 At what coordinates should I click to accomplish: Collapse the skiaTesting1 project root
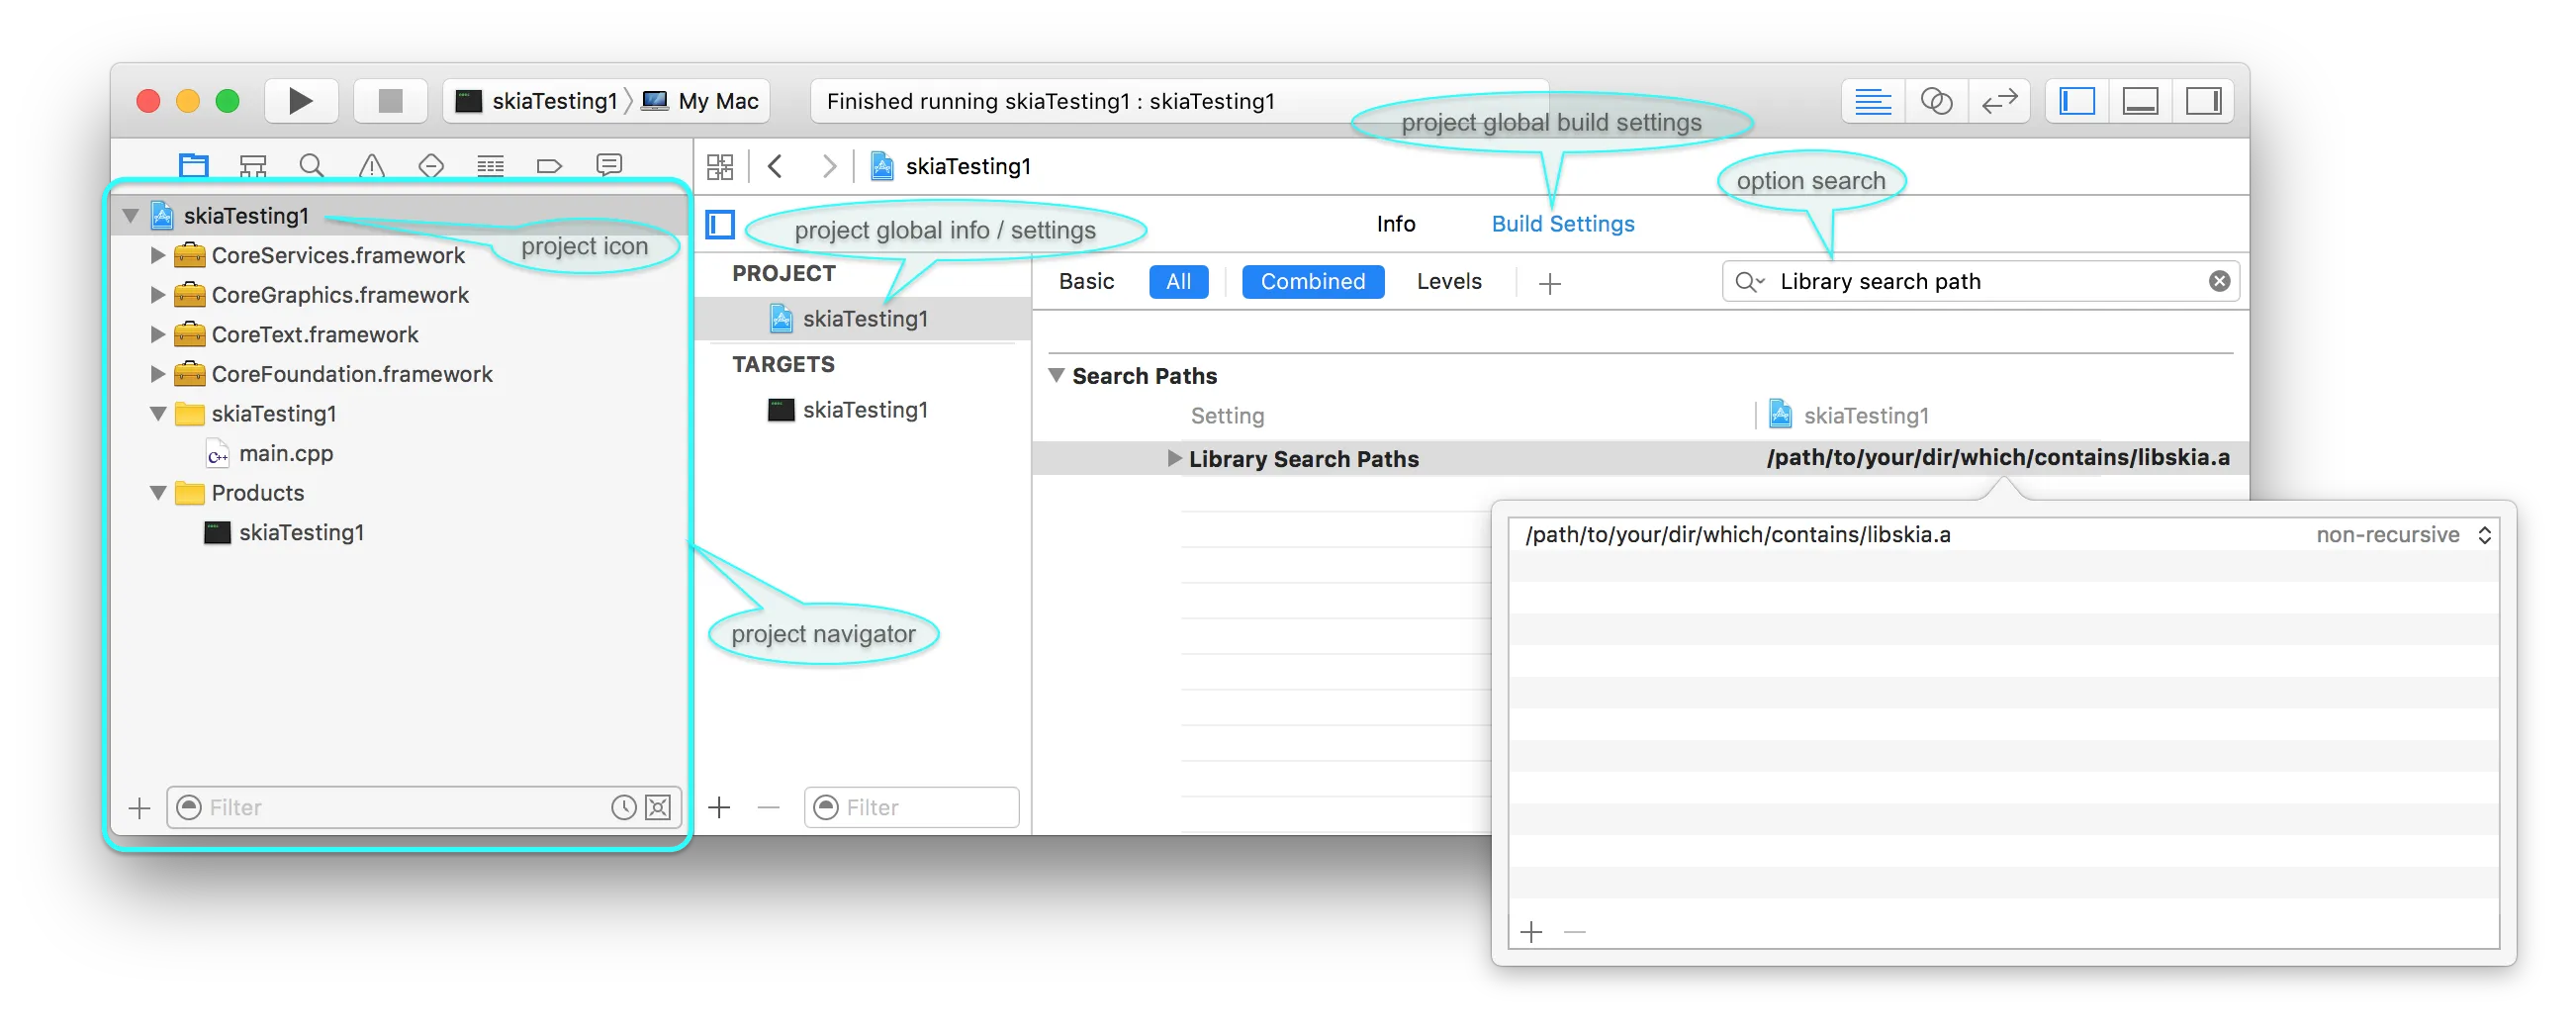[130, 216]
